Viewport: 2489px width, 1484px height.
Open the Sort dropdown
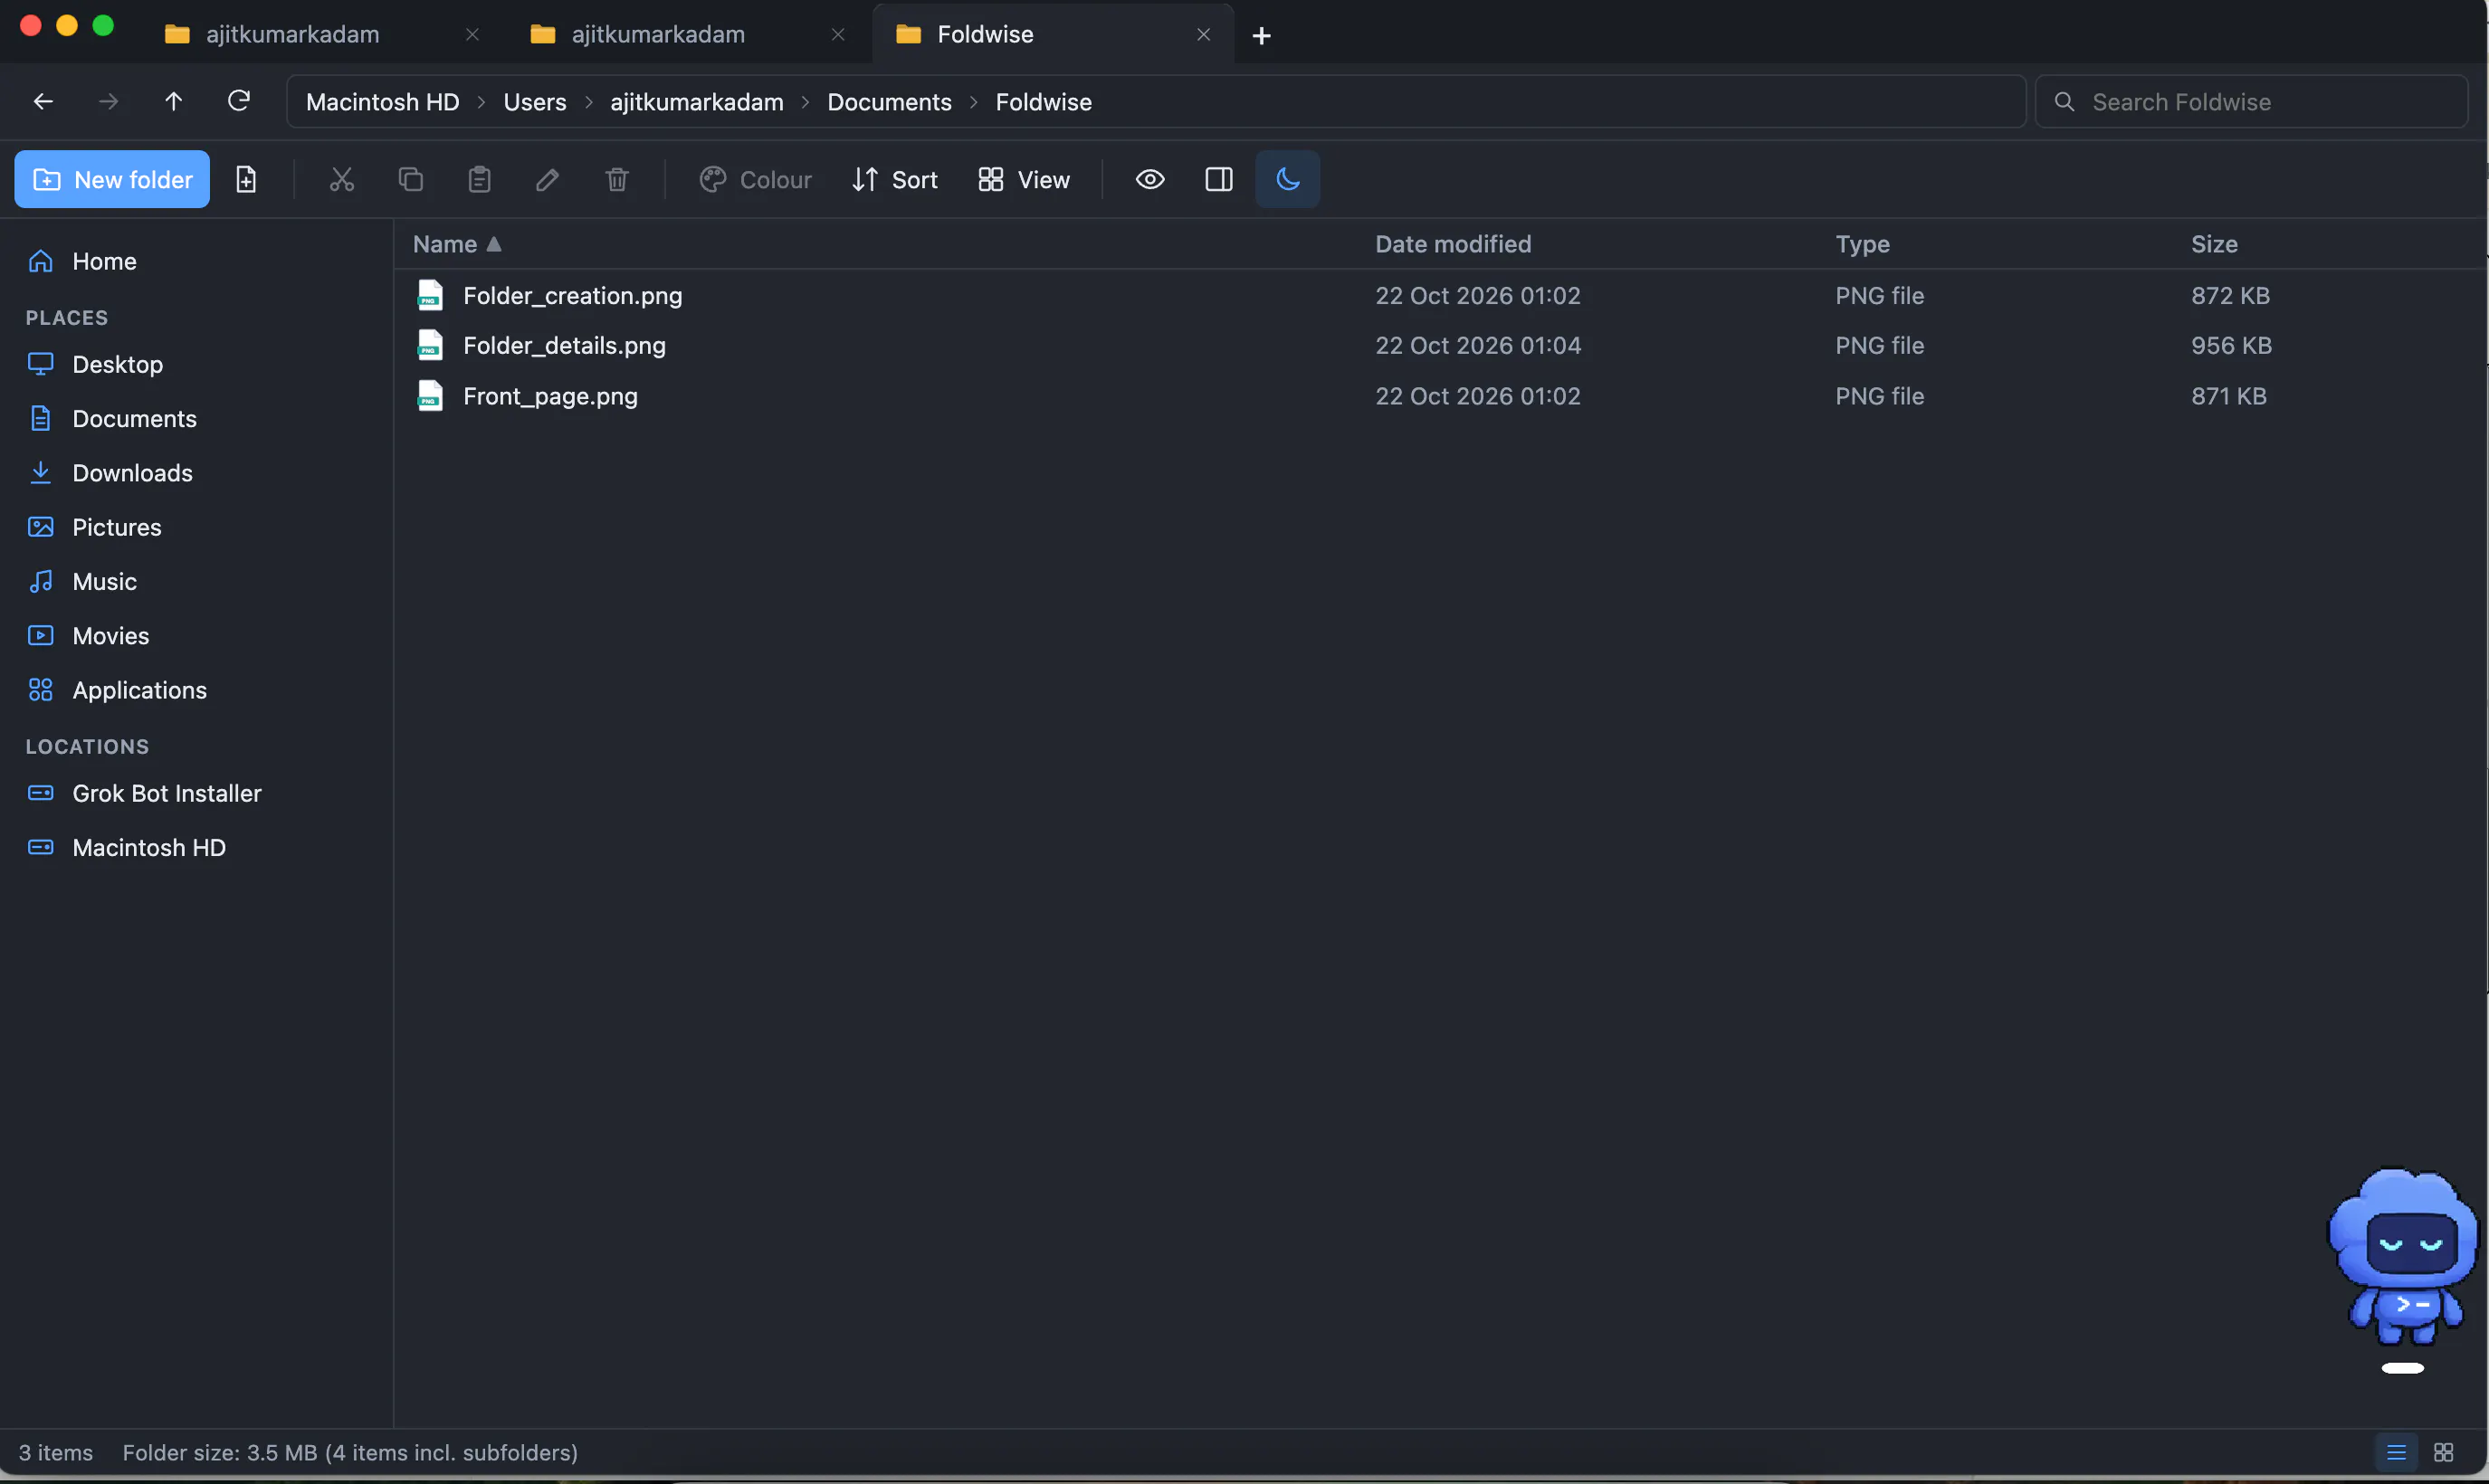point(894,179)
